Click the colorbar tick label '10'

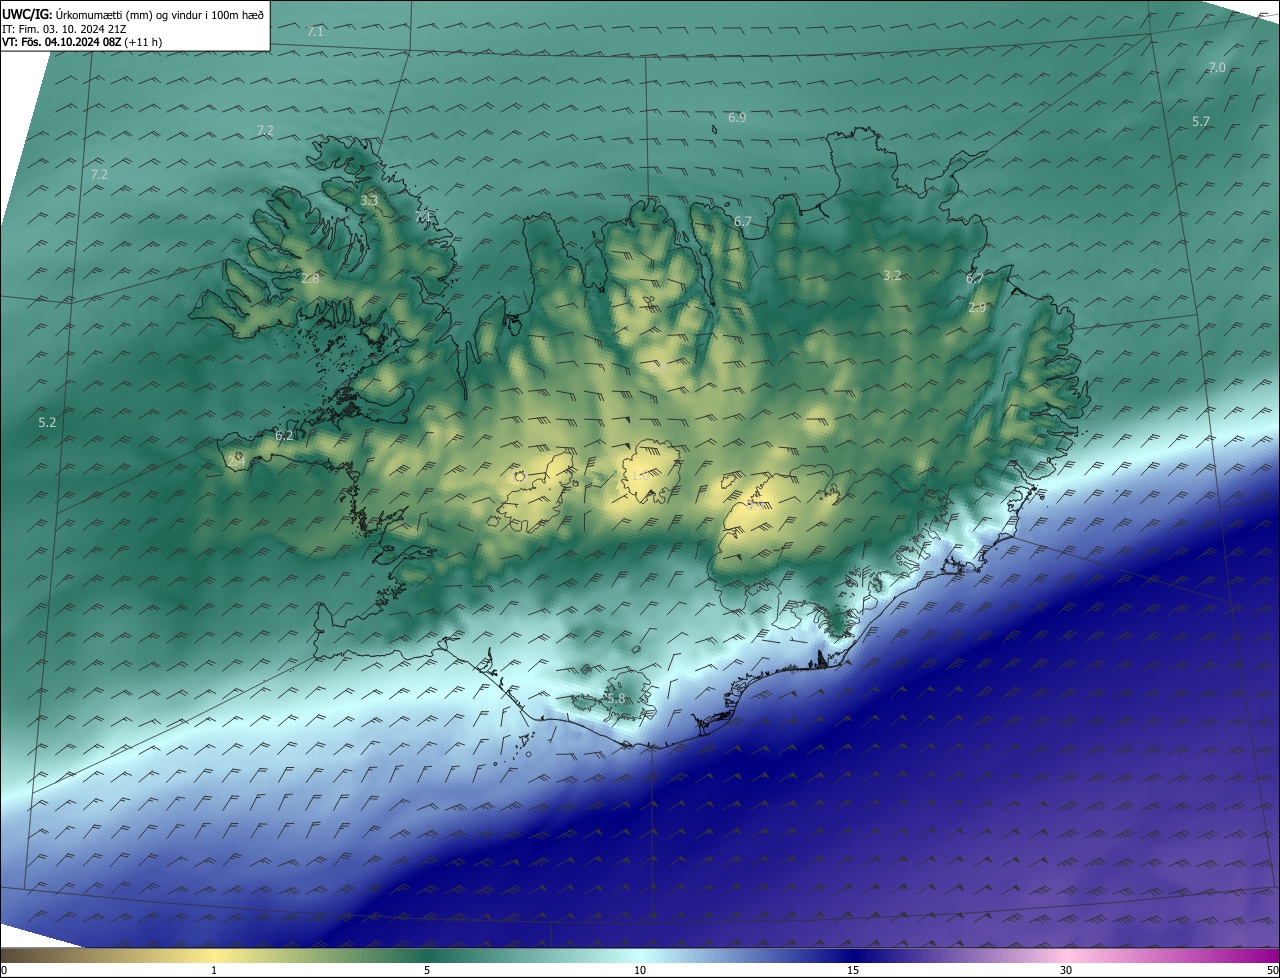coord(640,970)
